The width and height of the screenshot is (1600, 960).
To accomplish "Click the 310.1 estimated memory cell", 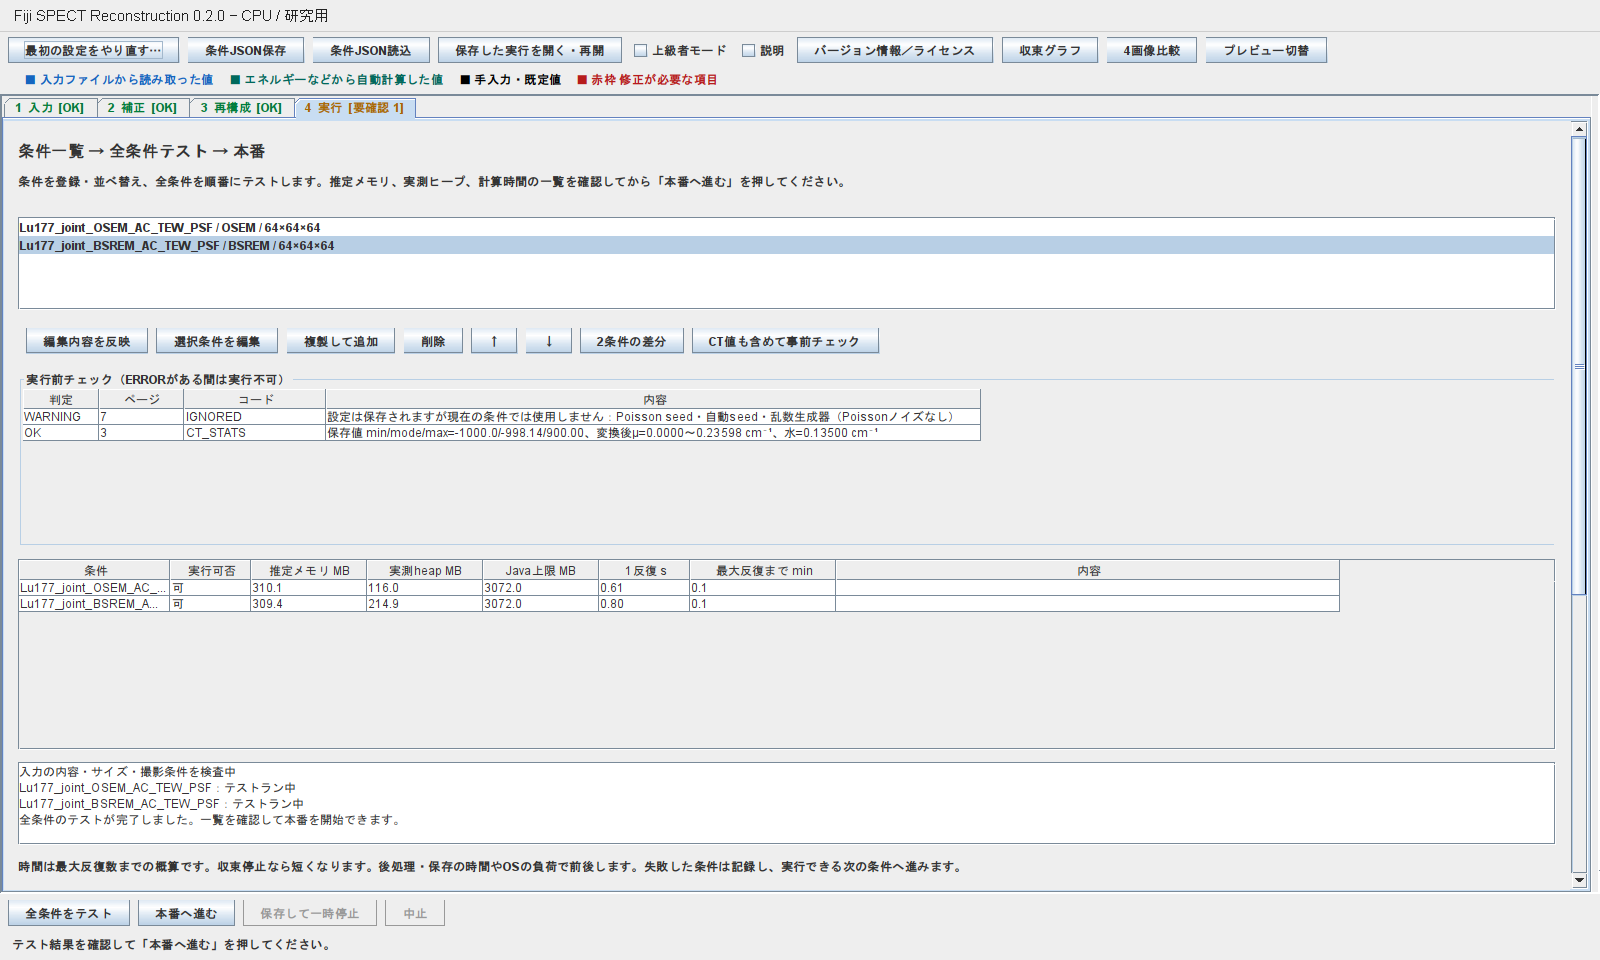I will [x=309, y=588].
